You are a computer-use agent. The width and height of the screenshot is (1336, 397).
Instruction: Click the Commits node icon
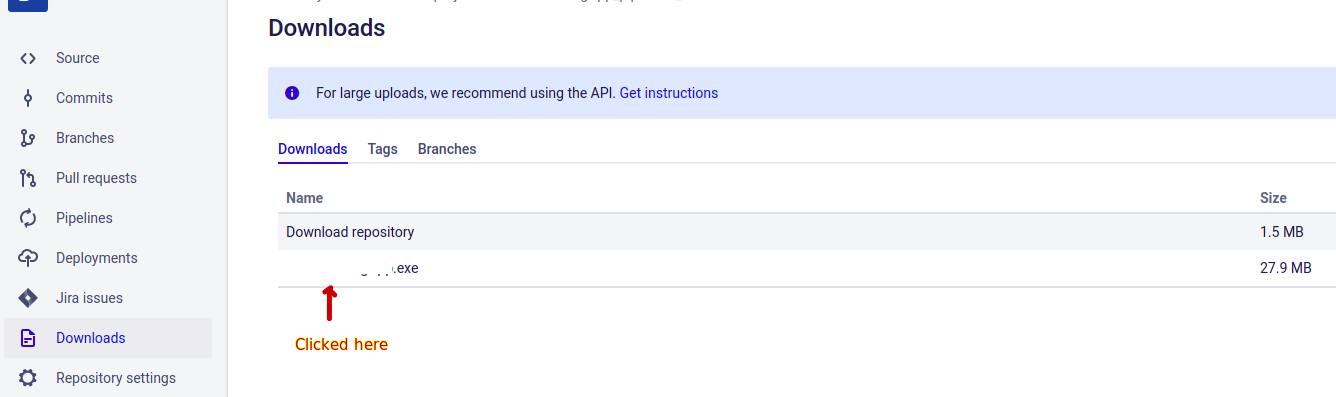28,98
